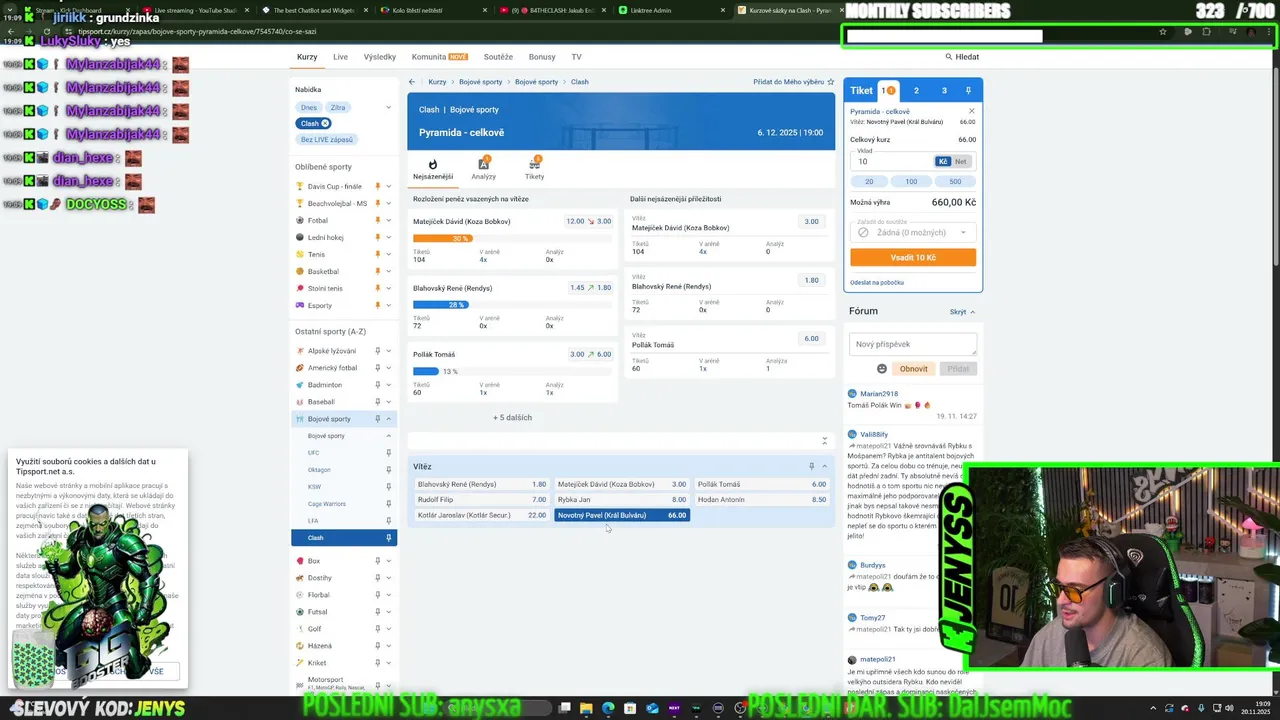This screenshot has height=720, width=1280.
Task: Pin the KSW league
Action: point(389,487)
